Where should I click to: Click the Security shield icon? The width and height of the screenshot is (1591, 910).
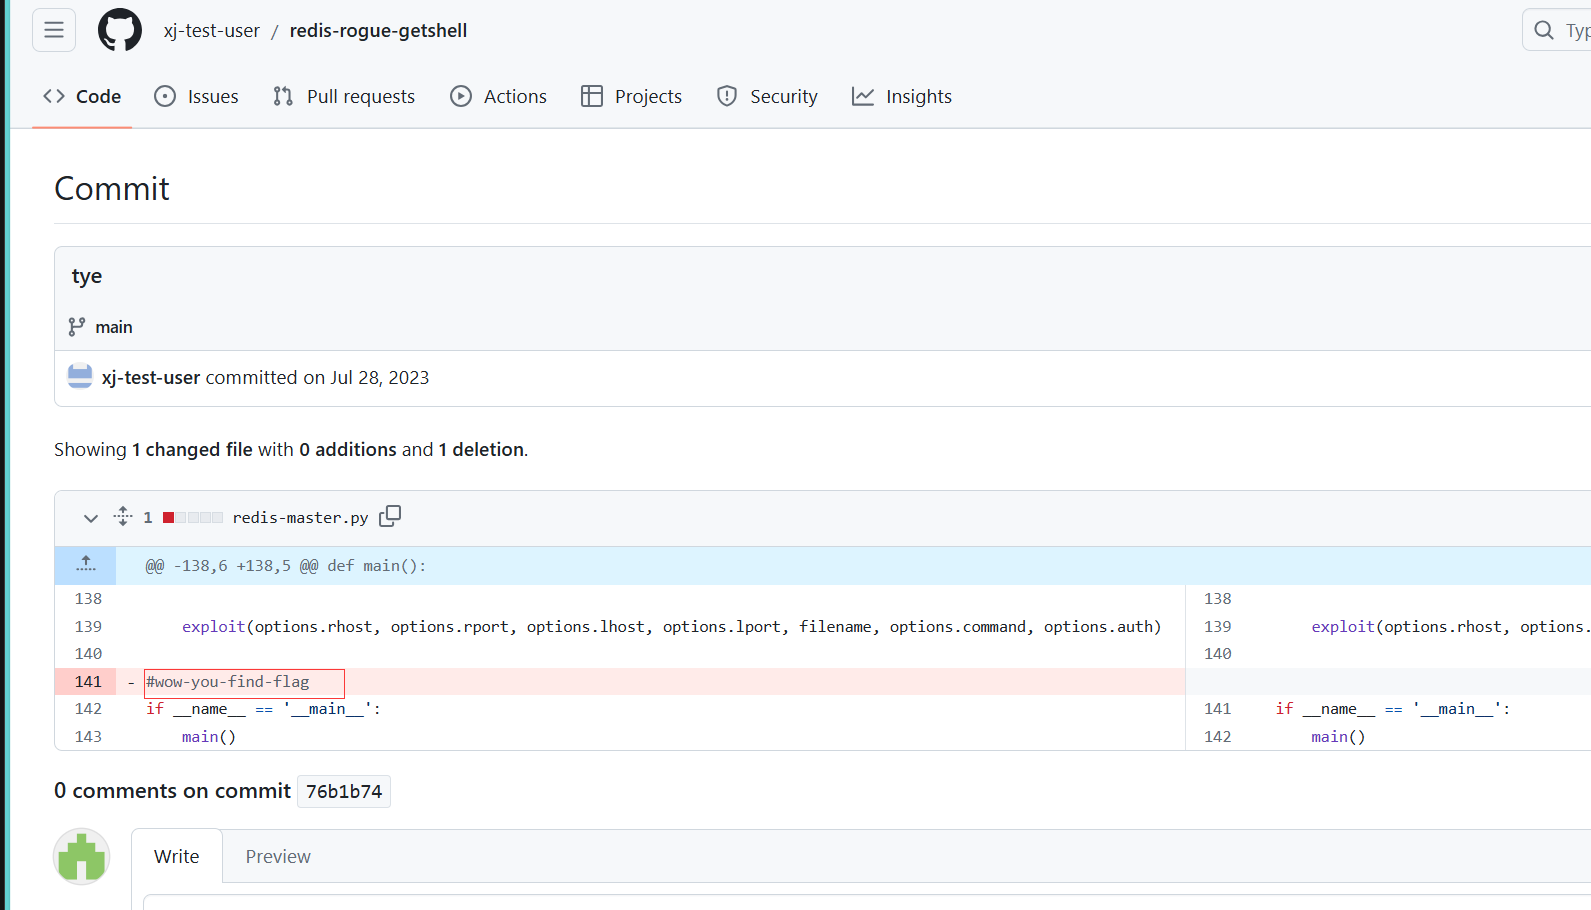tap(727, 96)
